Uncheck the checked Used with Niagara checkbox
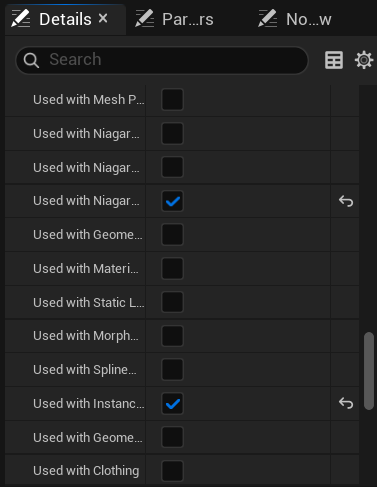This screenshot has height=487, width=377. (172, 201)
